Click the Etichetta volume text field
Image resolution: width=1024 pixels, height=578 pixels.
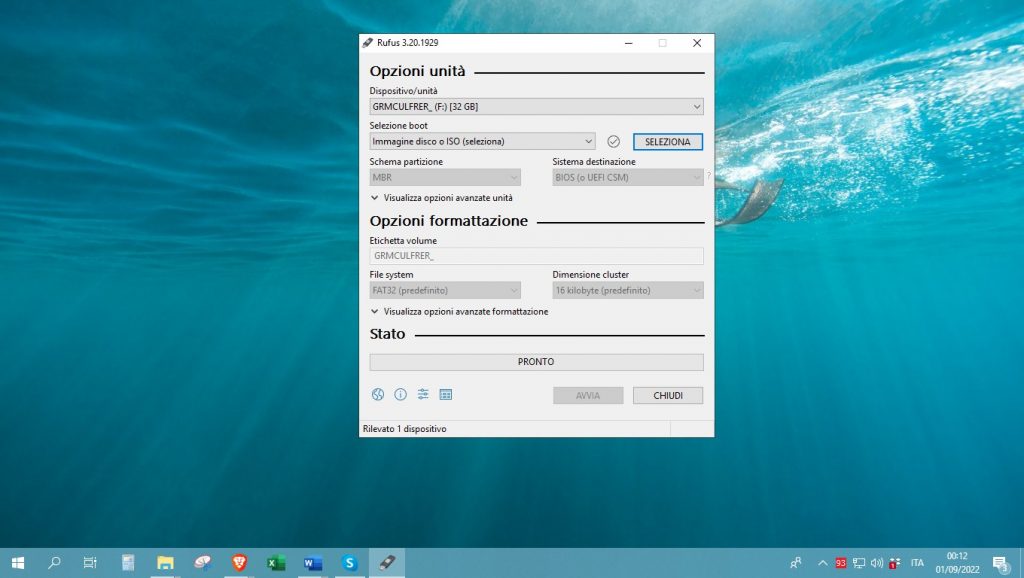(535, 255)
